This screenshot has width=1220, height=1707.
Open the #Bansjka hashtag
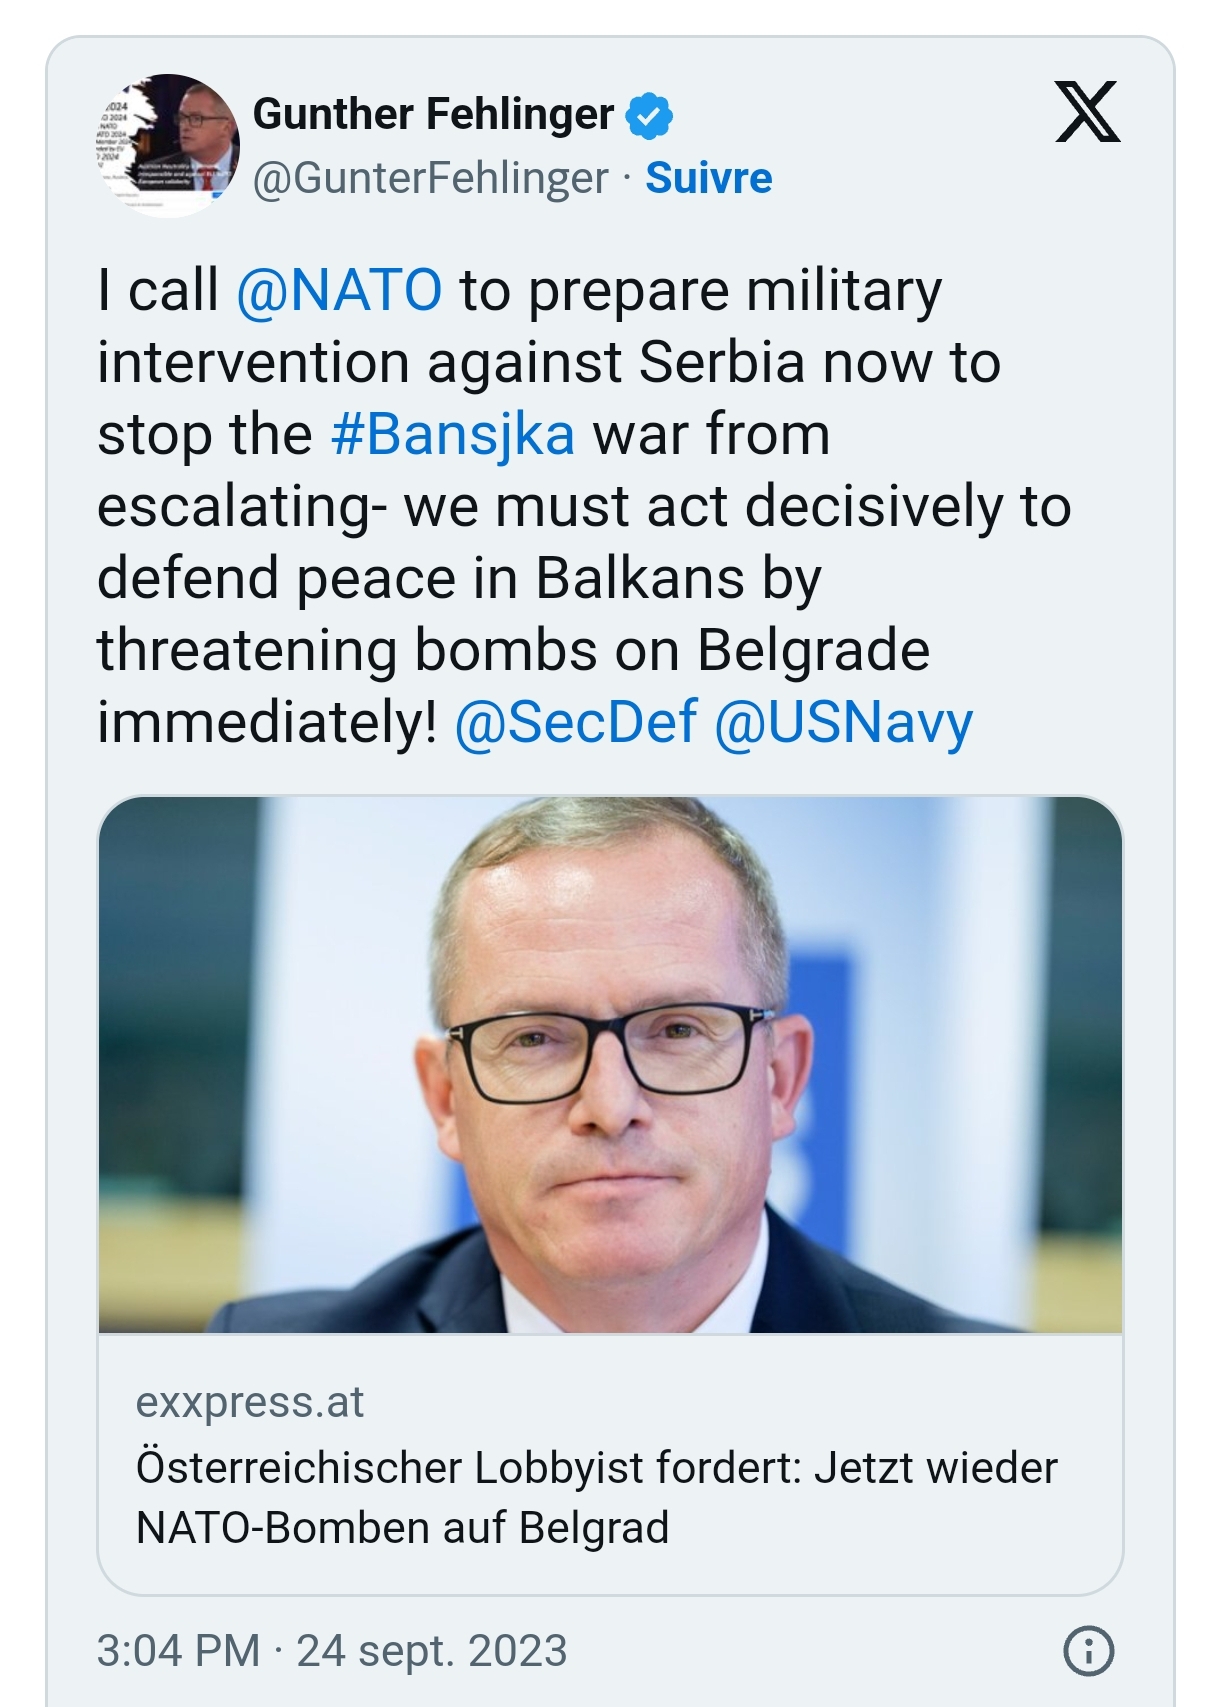(x=453, y=435)
